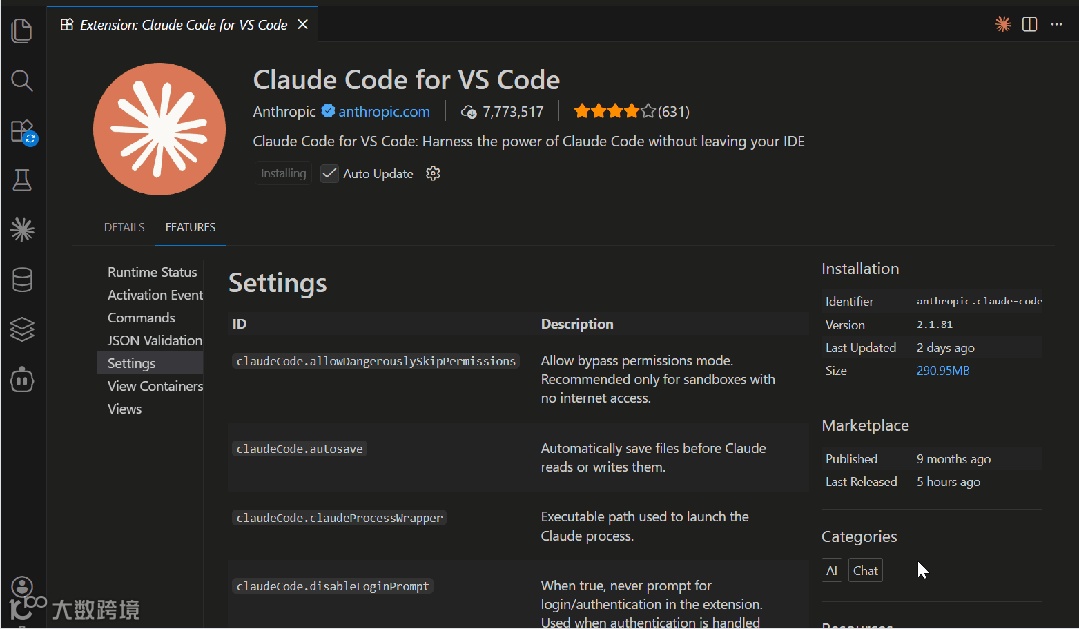1079x629 pixels.
Task: Select Commands in the features list
Action: pyautogui.click(x=141, y=318)
